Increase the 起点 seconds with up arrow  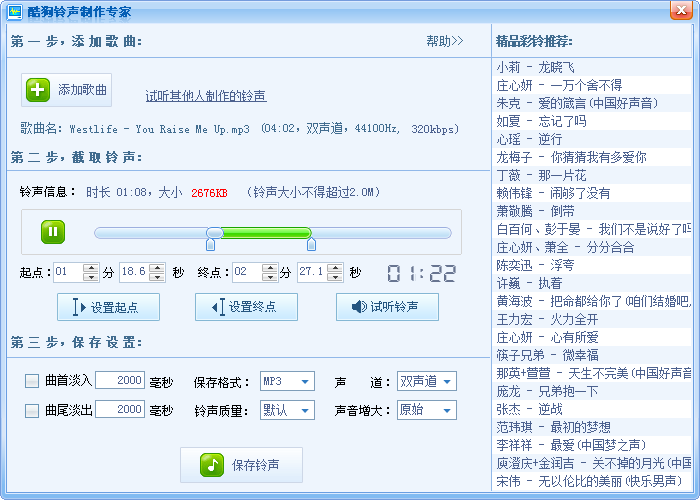(157, 267)
